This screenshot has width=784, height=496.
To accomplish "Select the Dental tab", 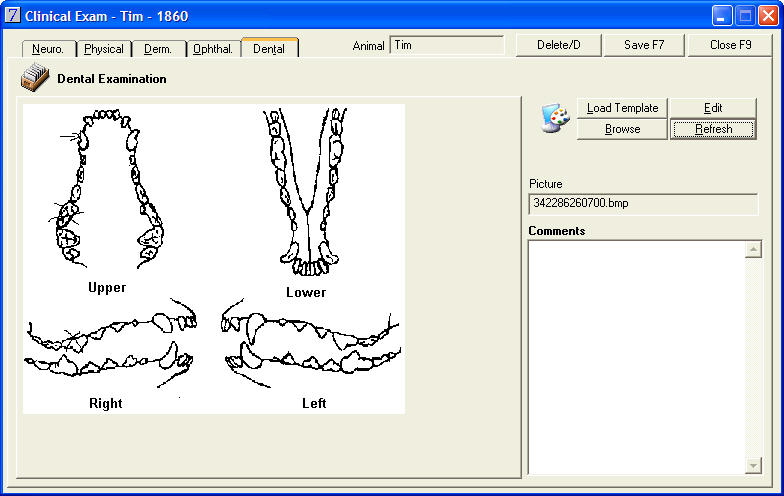I will click(x=269, y=48).
